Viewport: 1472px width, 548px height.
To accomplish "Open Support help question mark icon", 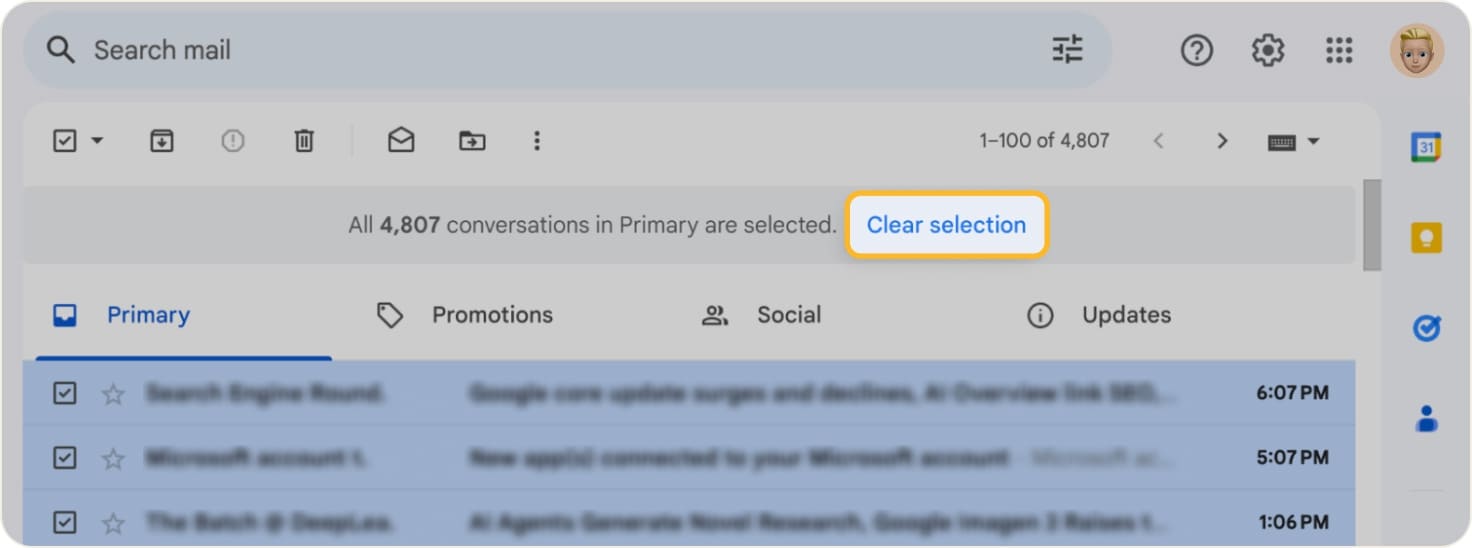I will (x=1196, y=50).
